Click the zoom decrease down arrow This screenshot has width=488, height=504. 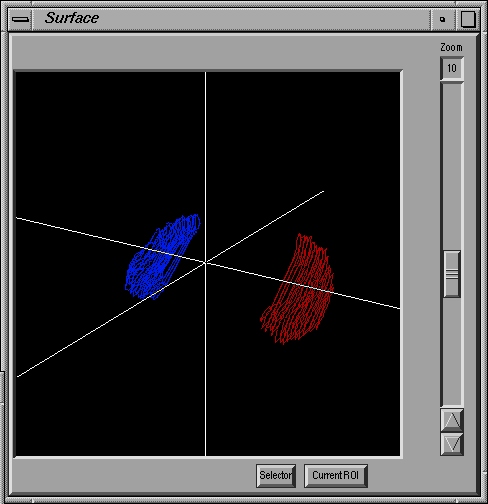point(452,444)
